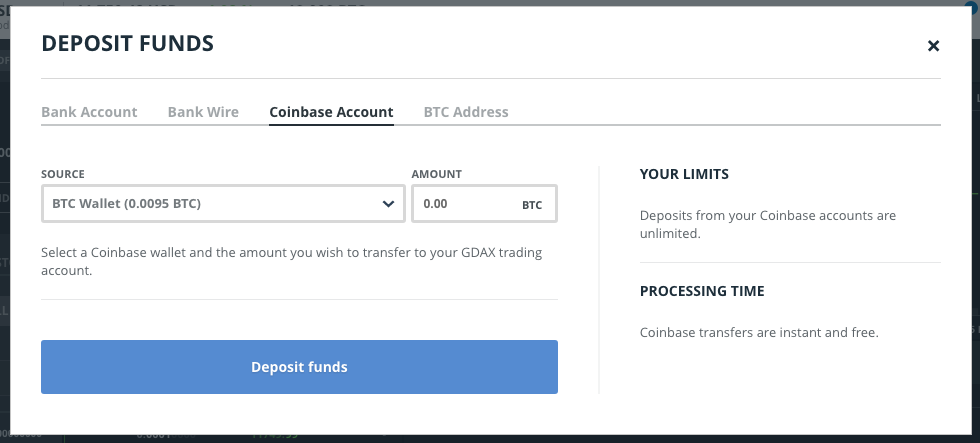Click the DEPOSIT FUNDS dialog title
The image size is (980, 443).
tap(127, 43)
